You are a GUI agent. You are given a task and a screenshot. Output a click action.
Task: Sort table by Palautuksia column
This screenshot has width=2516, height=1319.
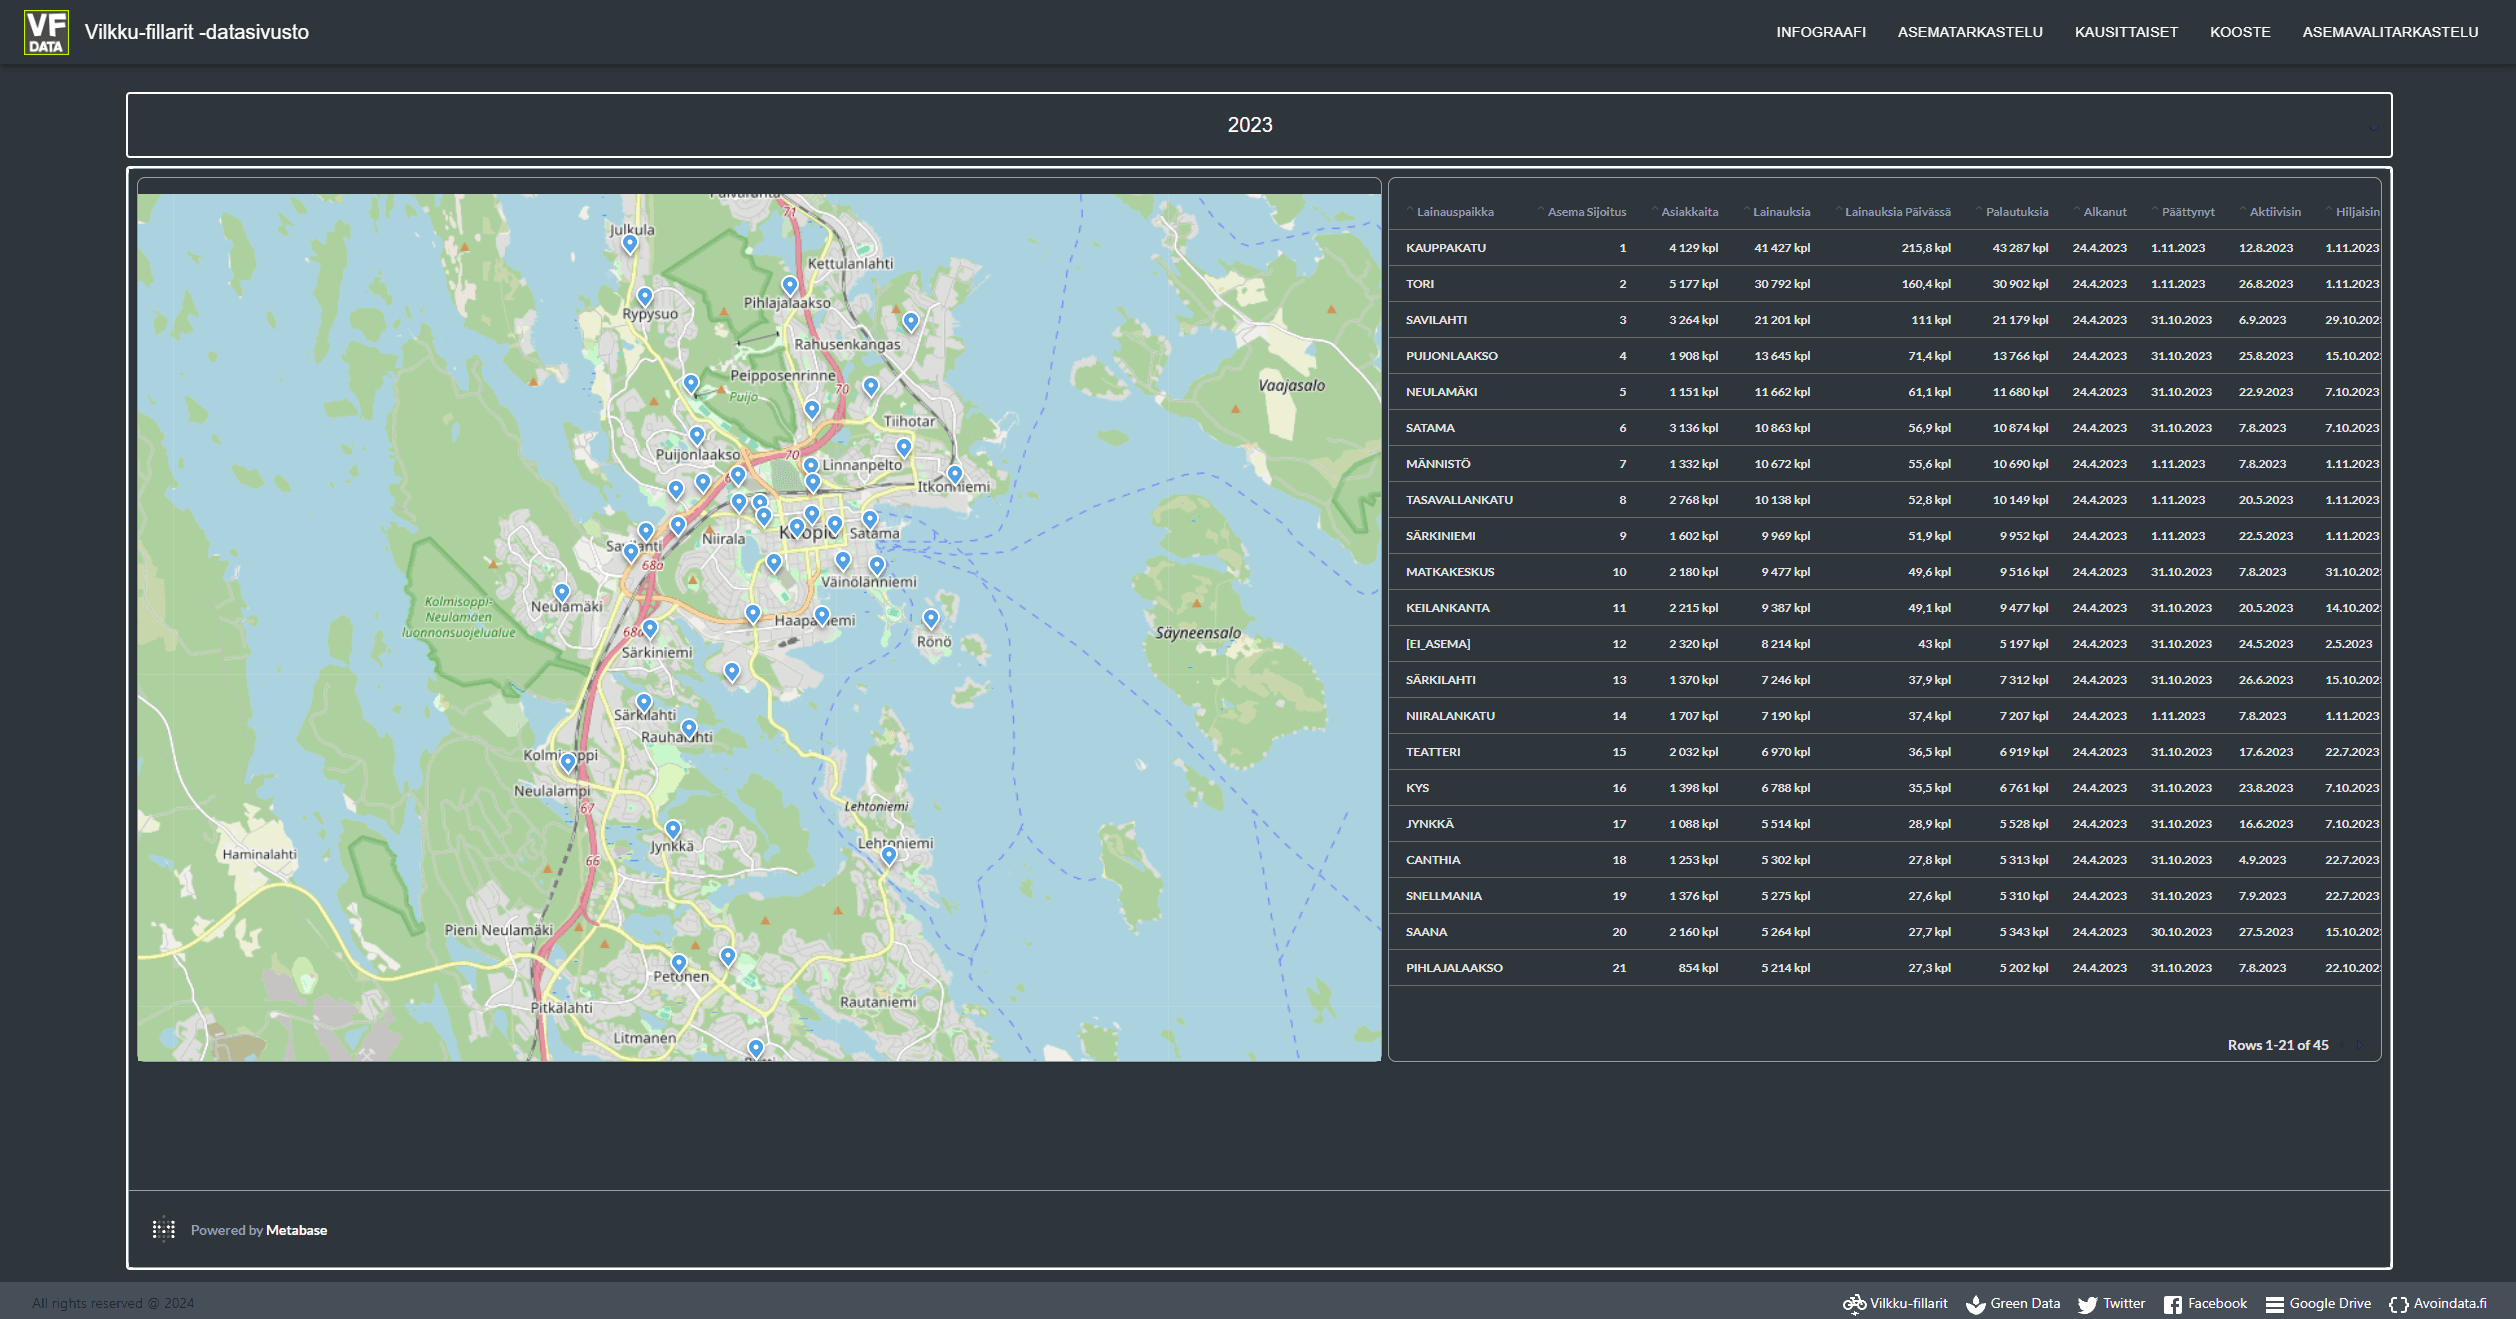tap(2016, 212)
